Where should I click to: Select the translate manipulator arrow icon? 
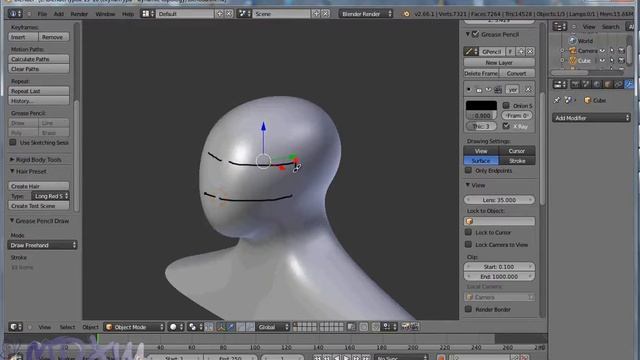click(x=231, y=327)
